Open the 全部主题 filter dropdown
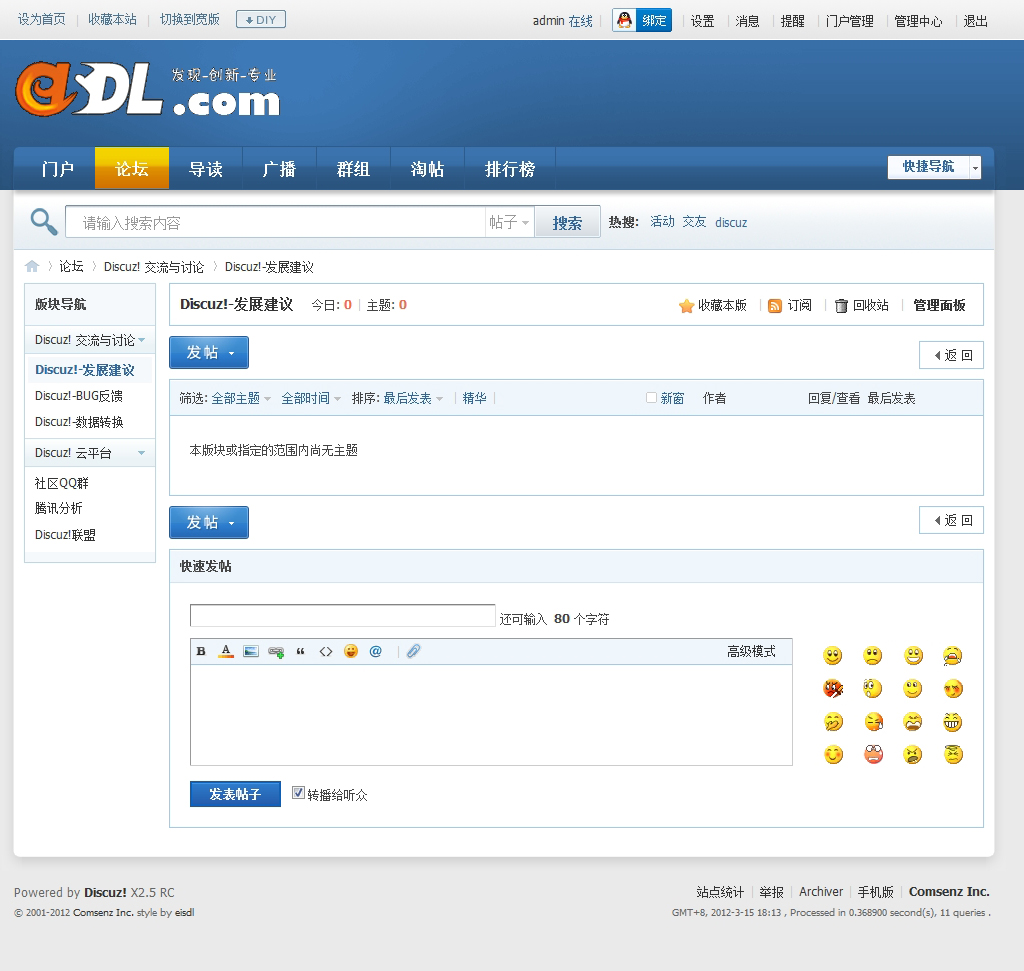The height and width of the screenshot is (971, 1024). (x=240, y=398)
